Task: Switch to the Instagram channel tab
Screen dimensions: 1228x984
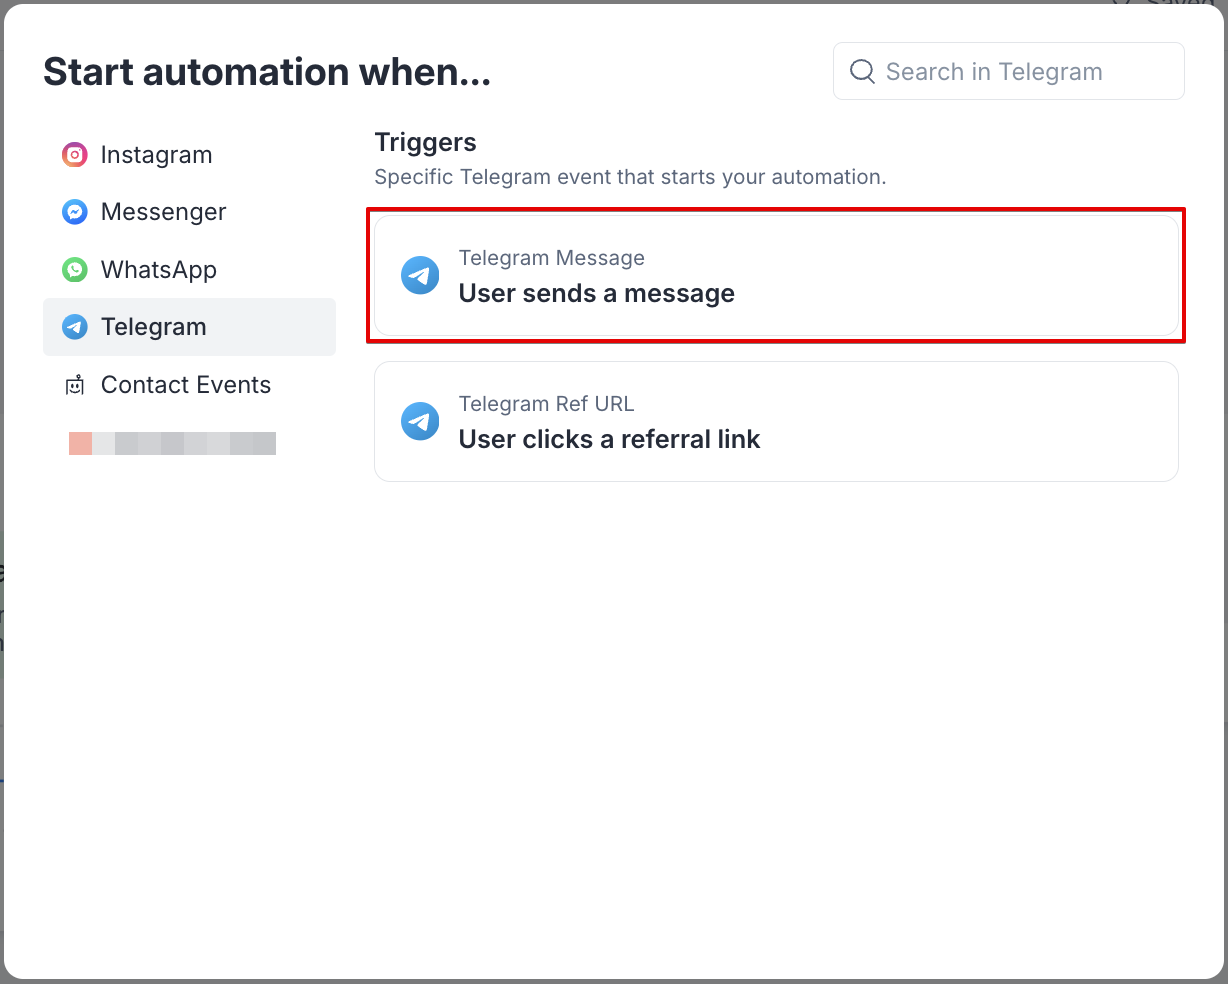Action: tap(157, 155)
